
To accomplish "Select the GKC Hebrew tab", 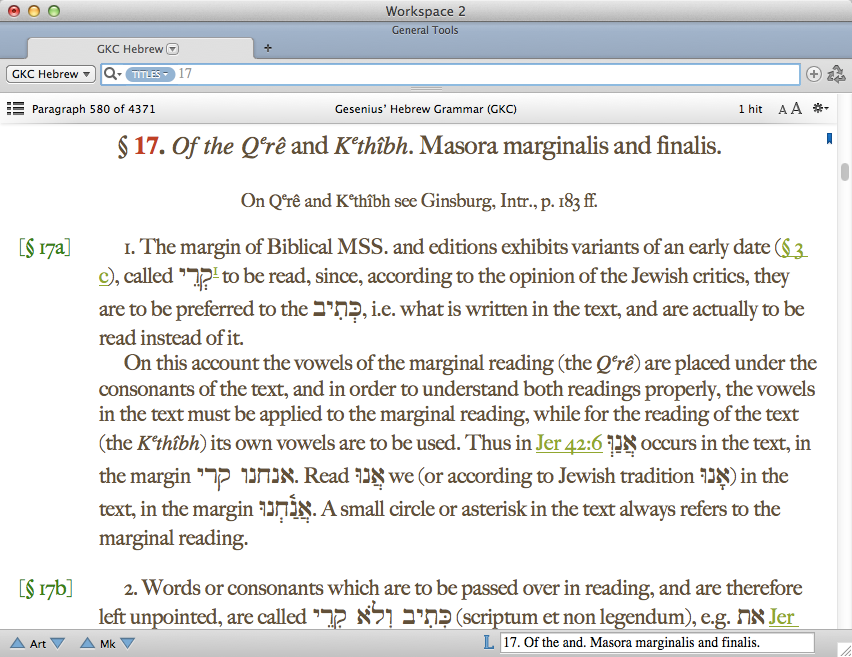I will click(130, 48).
